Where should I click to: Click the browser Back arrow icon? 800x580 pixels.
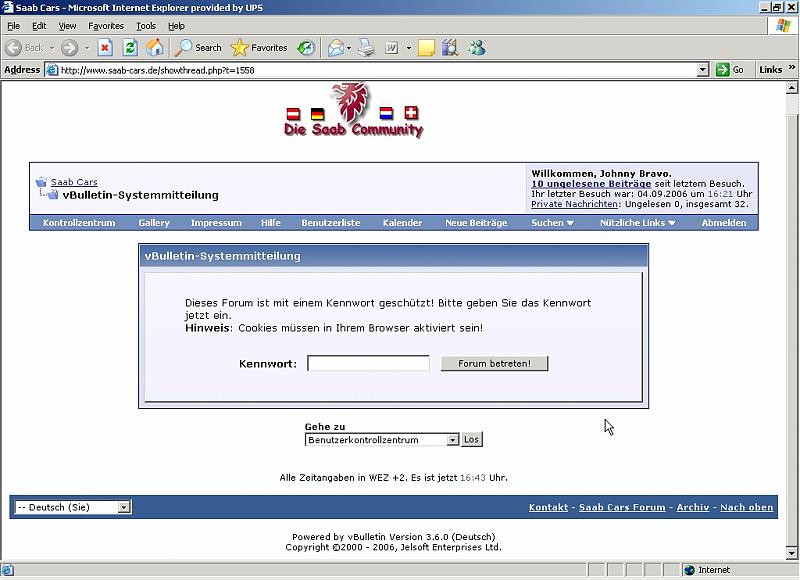(x=14, y=48)
